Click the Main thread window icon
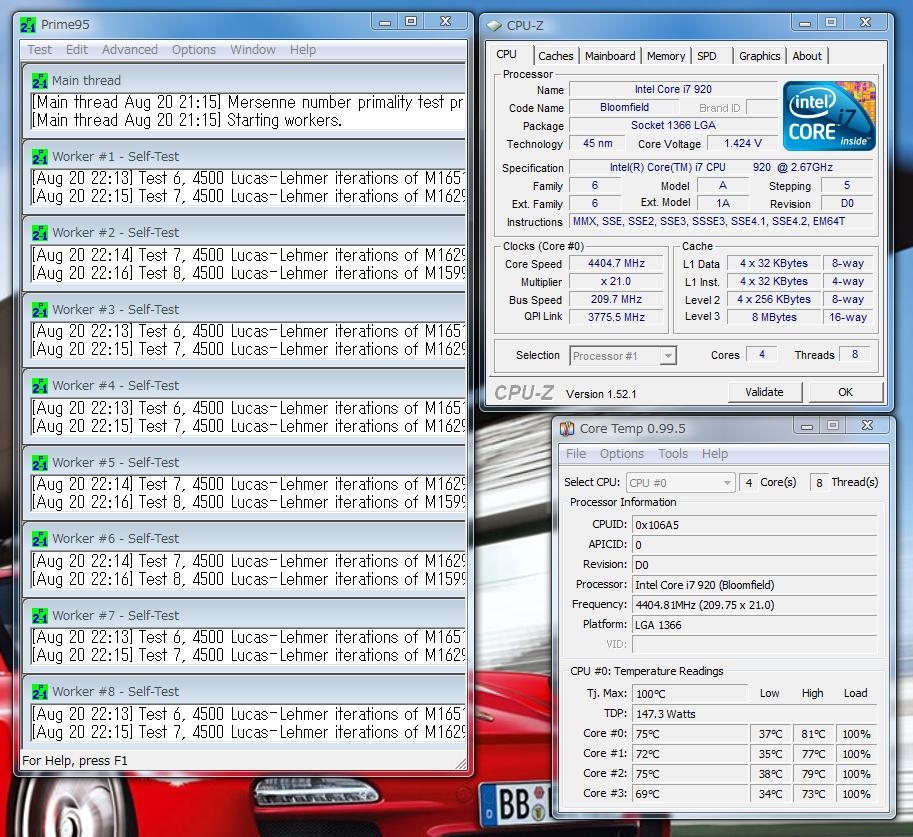This screenshot has height=837, width=913. pos(40,81)
